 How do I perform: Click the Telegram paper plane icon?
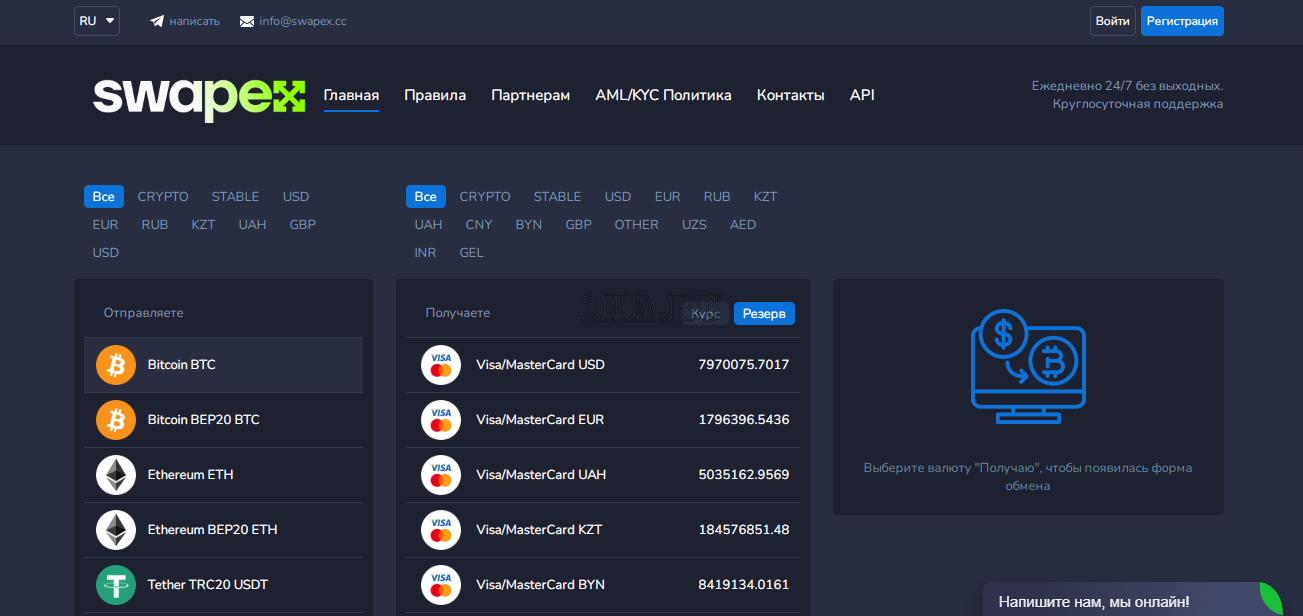pos(157,21)
